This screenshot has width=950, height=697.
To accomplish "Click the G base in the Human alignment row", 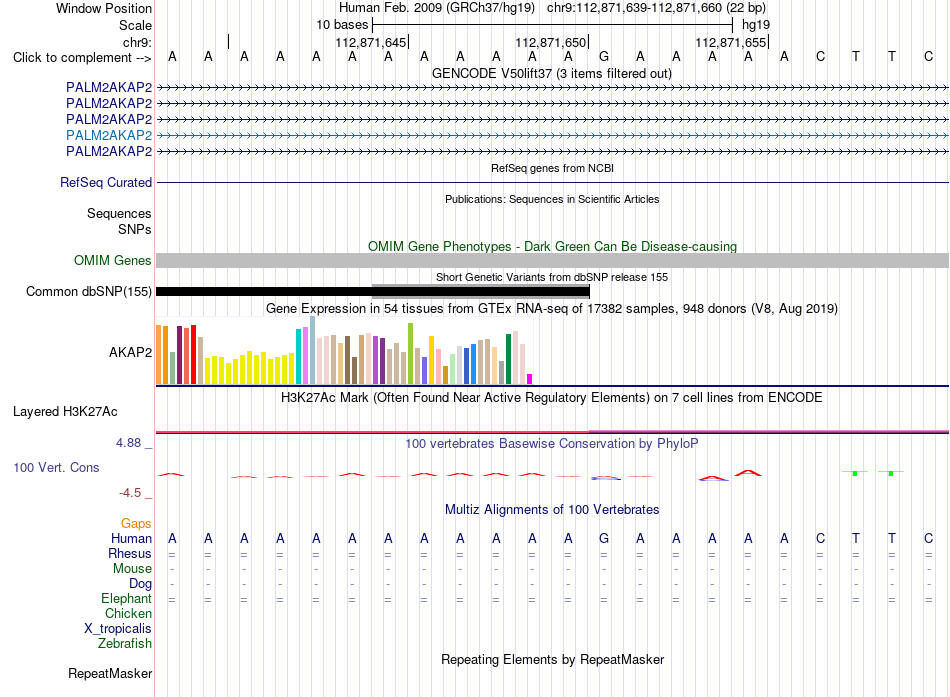I will tap(604, 538).
